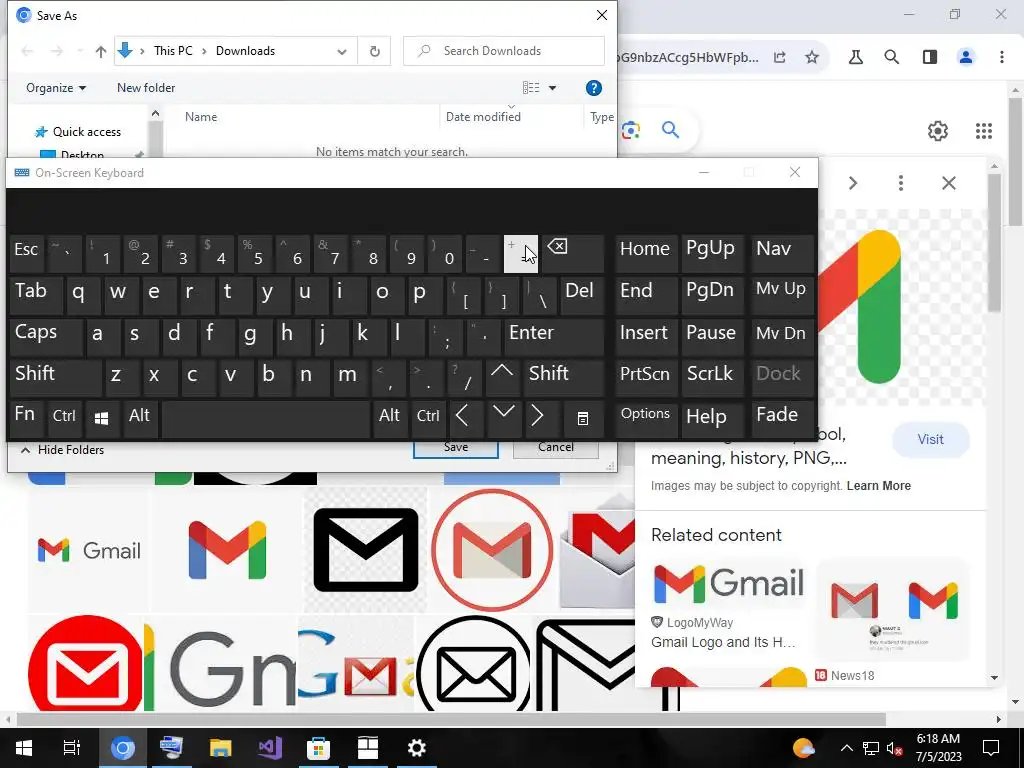Click the share icon in the address bar

click(x=780, y=57)
